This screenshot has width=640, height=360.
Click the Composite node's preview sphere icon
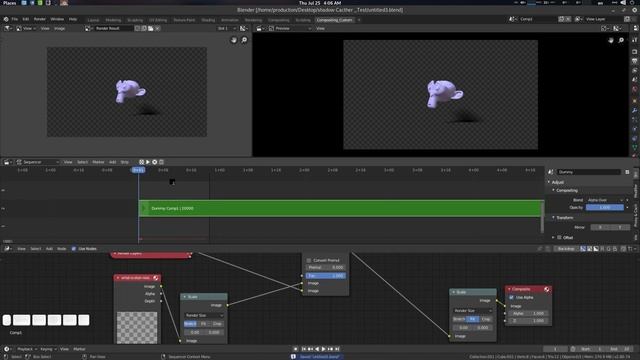pyautogui.click(x=547, y=289)
